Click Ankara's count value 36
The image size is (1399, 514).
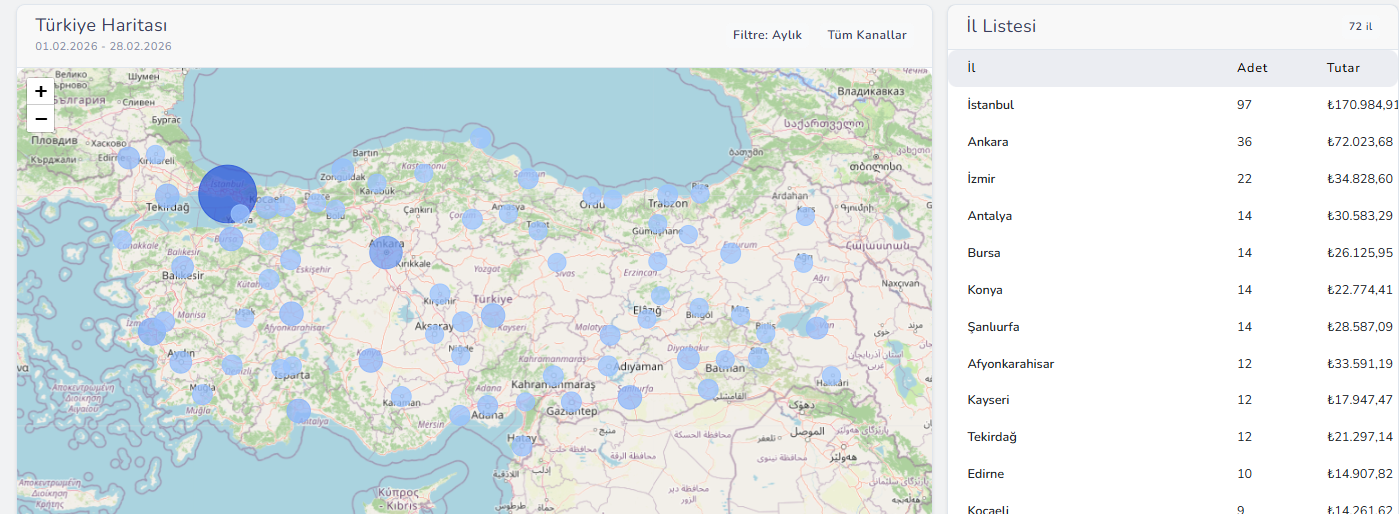1244,142
